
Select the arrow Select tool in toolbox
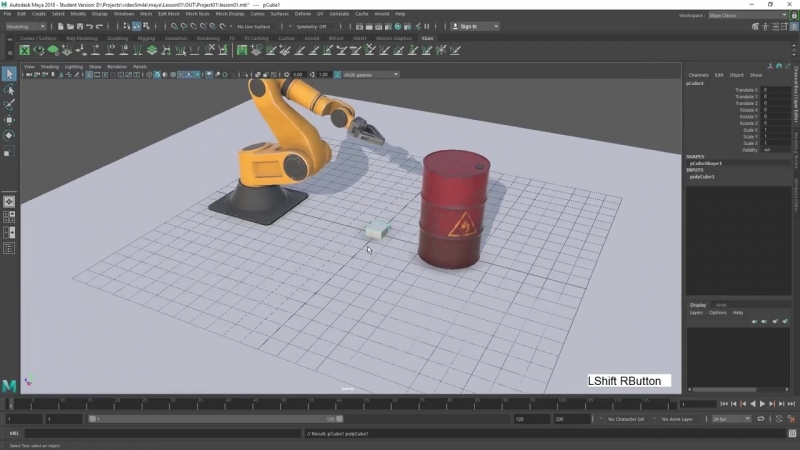9,74
